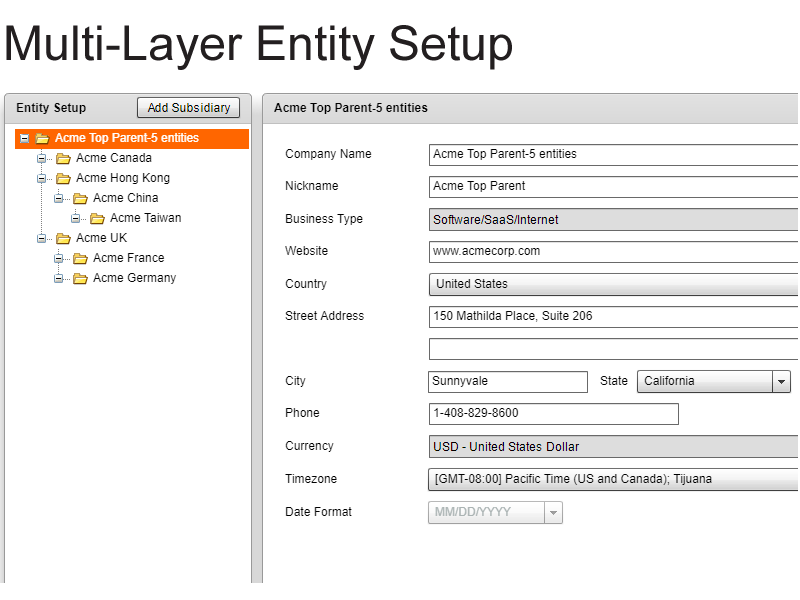Click the Acme UK folder icon

63,238
